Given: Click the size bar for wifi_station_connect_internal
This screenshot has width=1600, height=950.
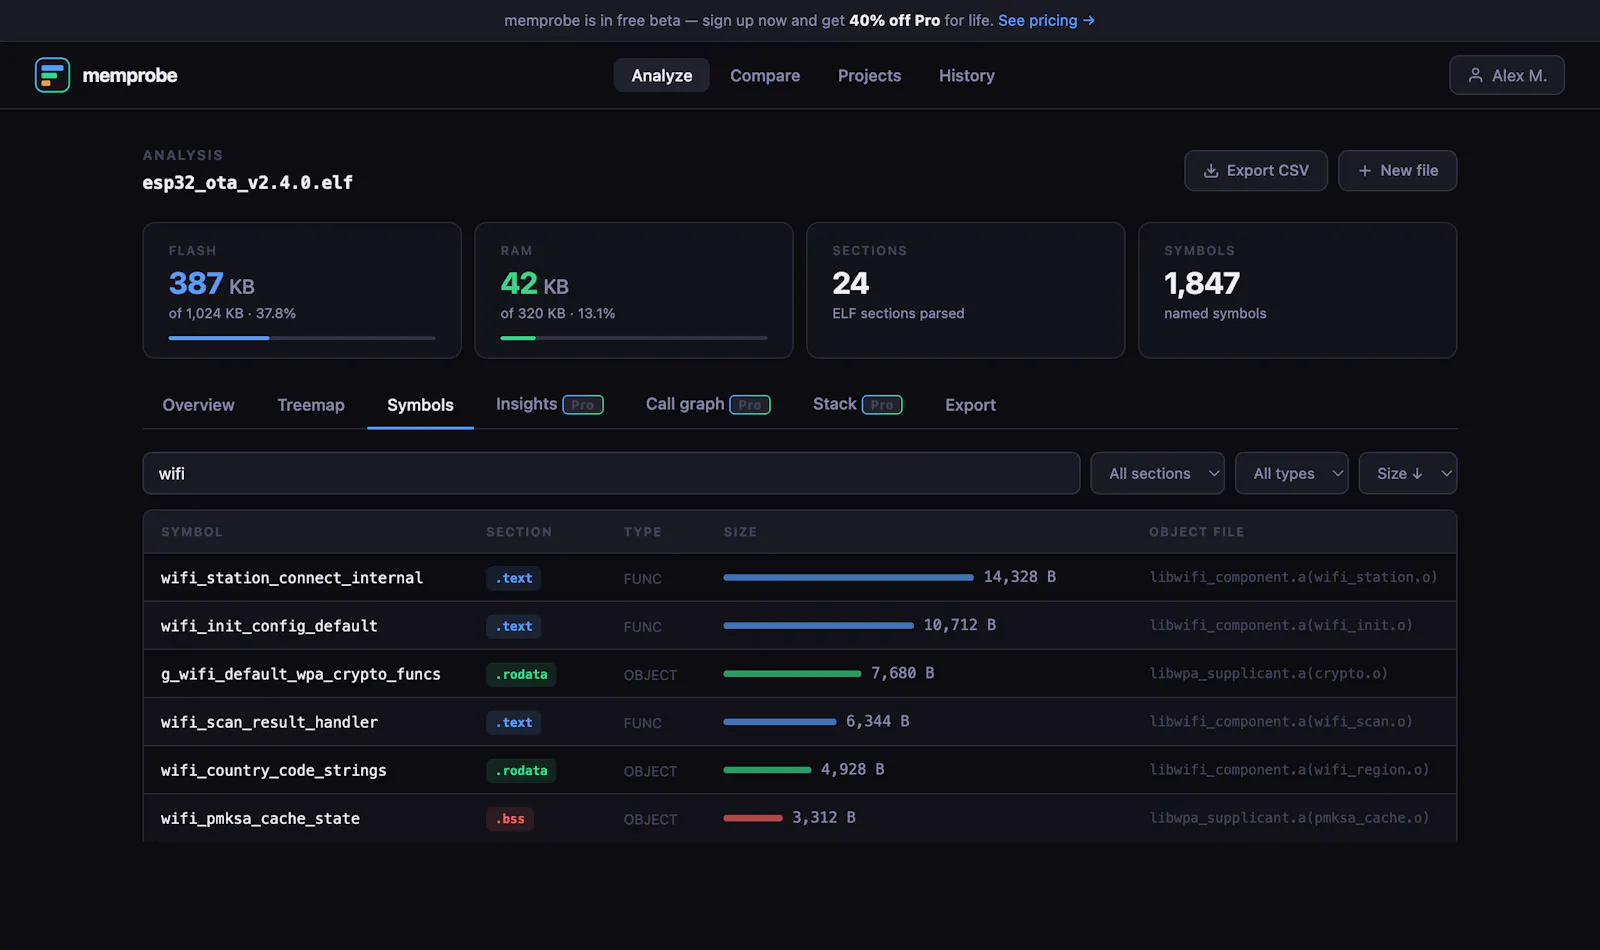Looking at the screenshot, I should click(x=848, y=577).
